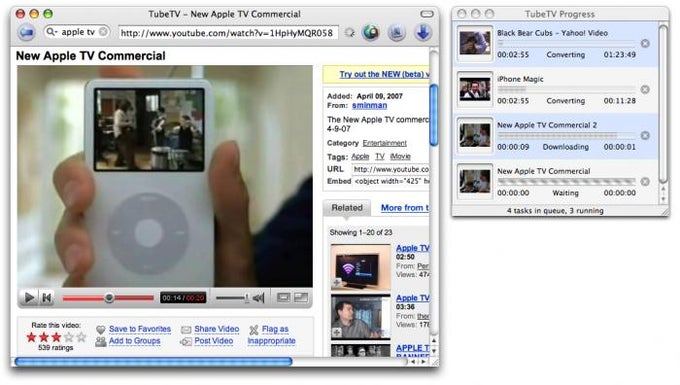Click the Save to Favorites link

pos(140,329)
